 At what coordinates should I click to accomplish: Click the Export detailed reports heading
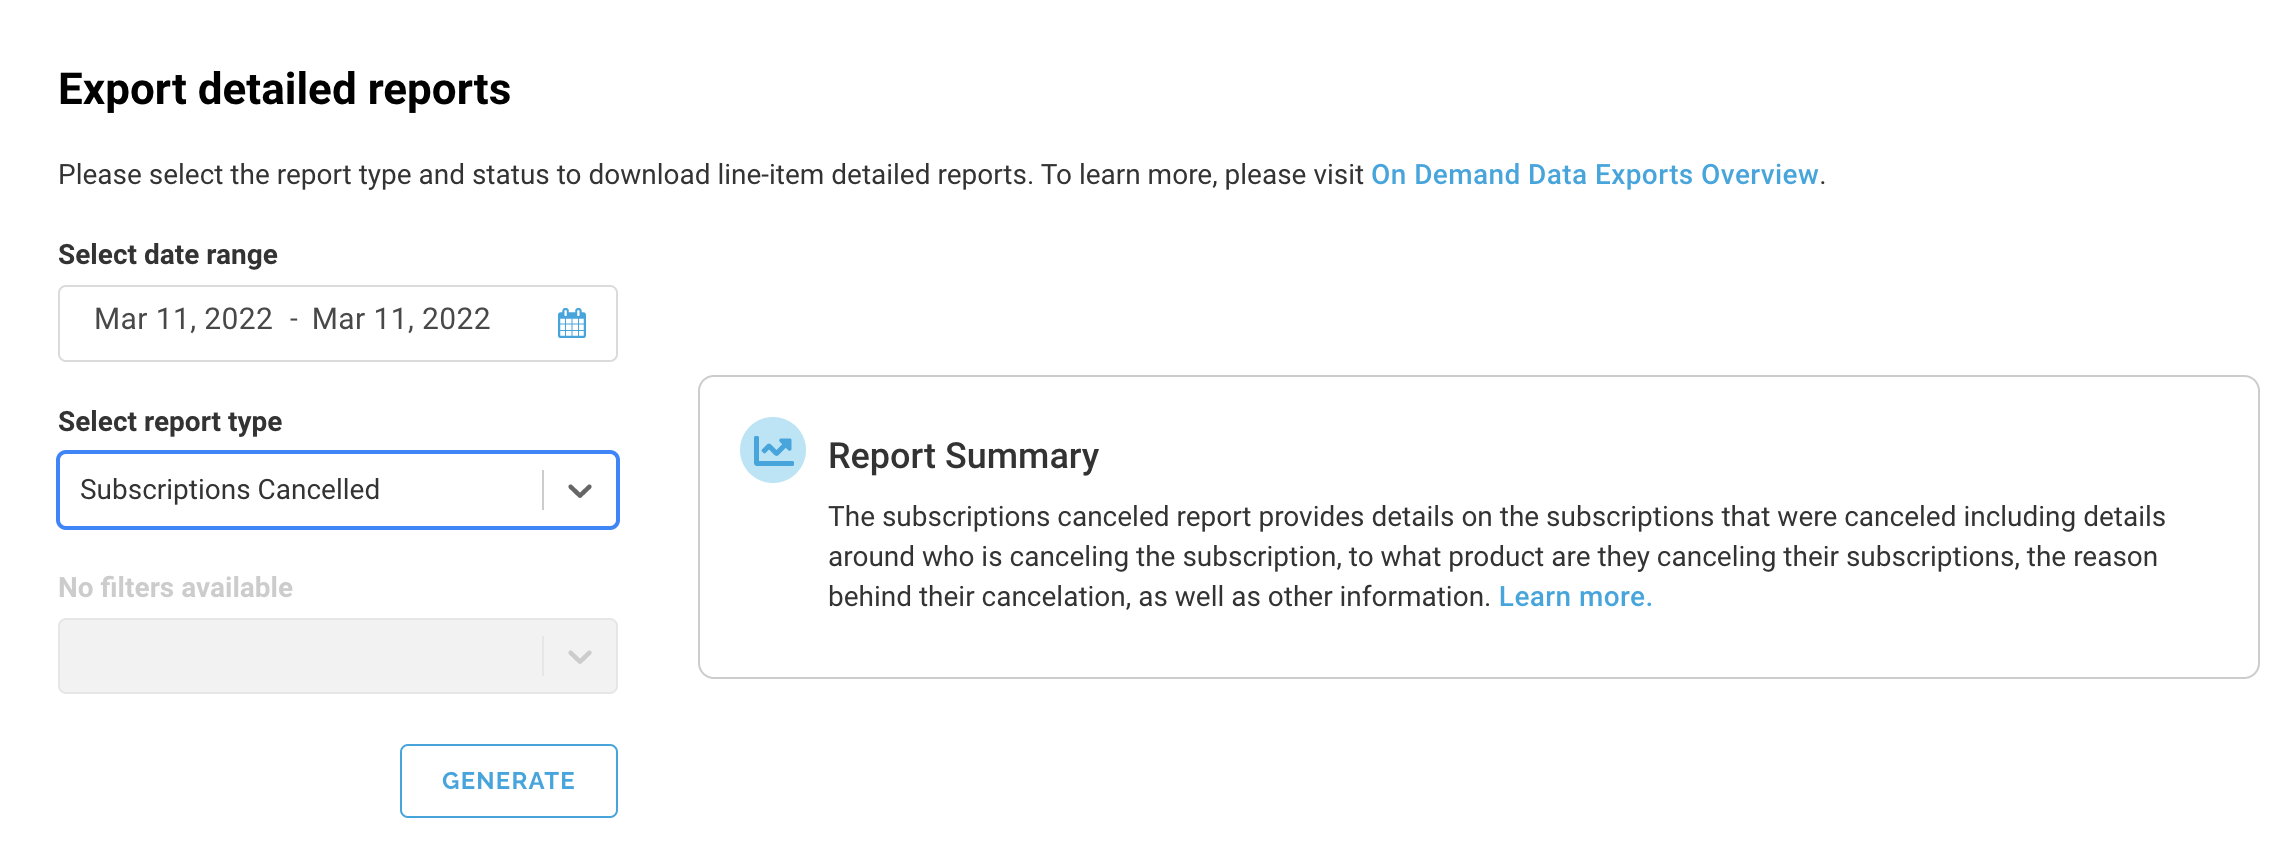pyautogui.click(x=285, y=89)
